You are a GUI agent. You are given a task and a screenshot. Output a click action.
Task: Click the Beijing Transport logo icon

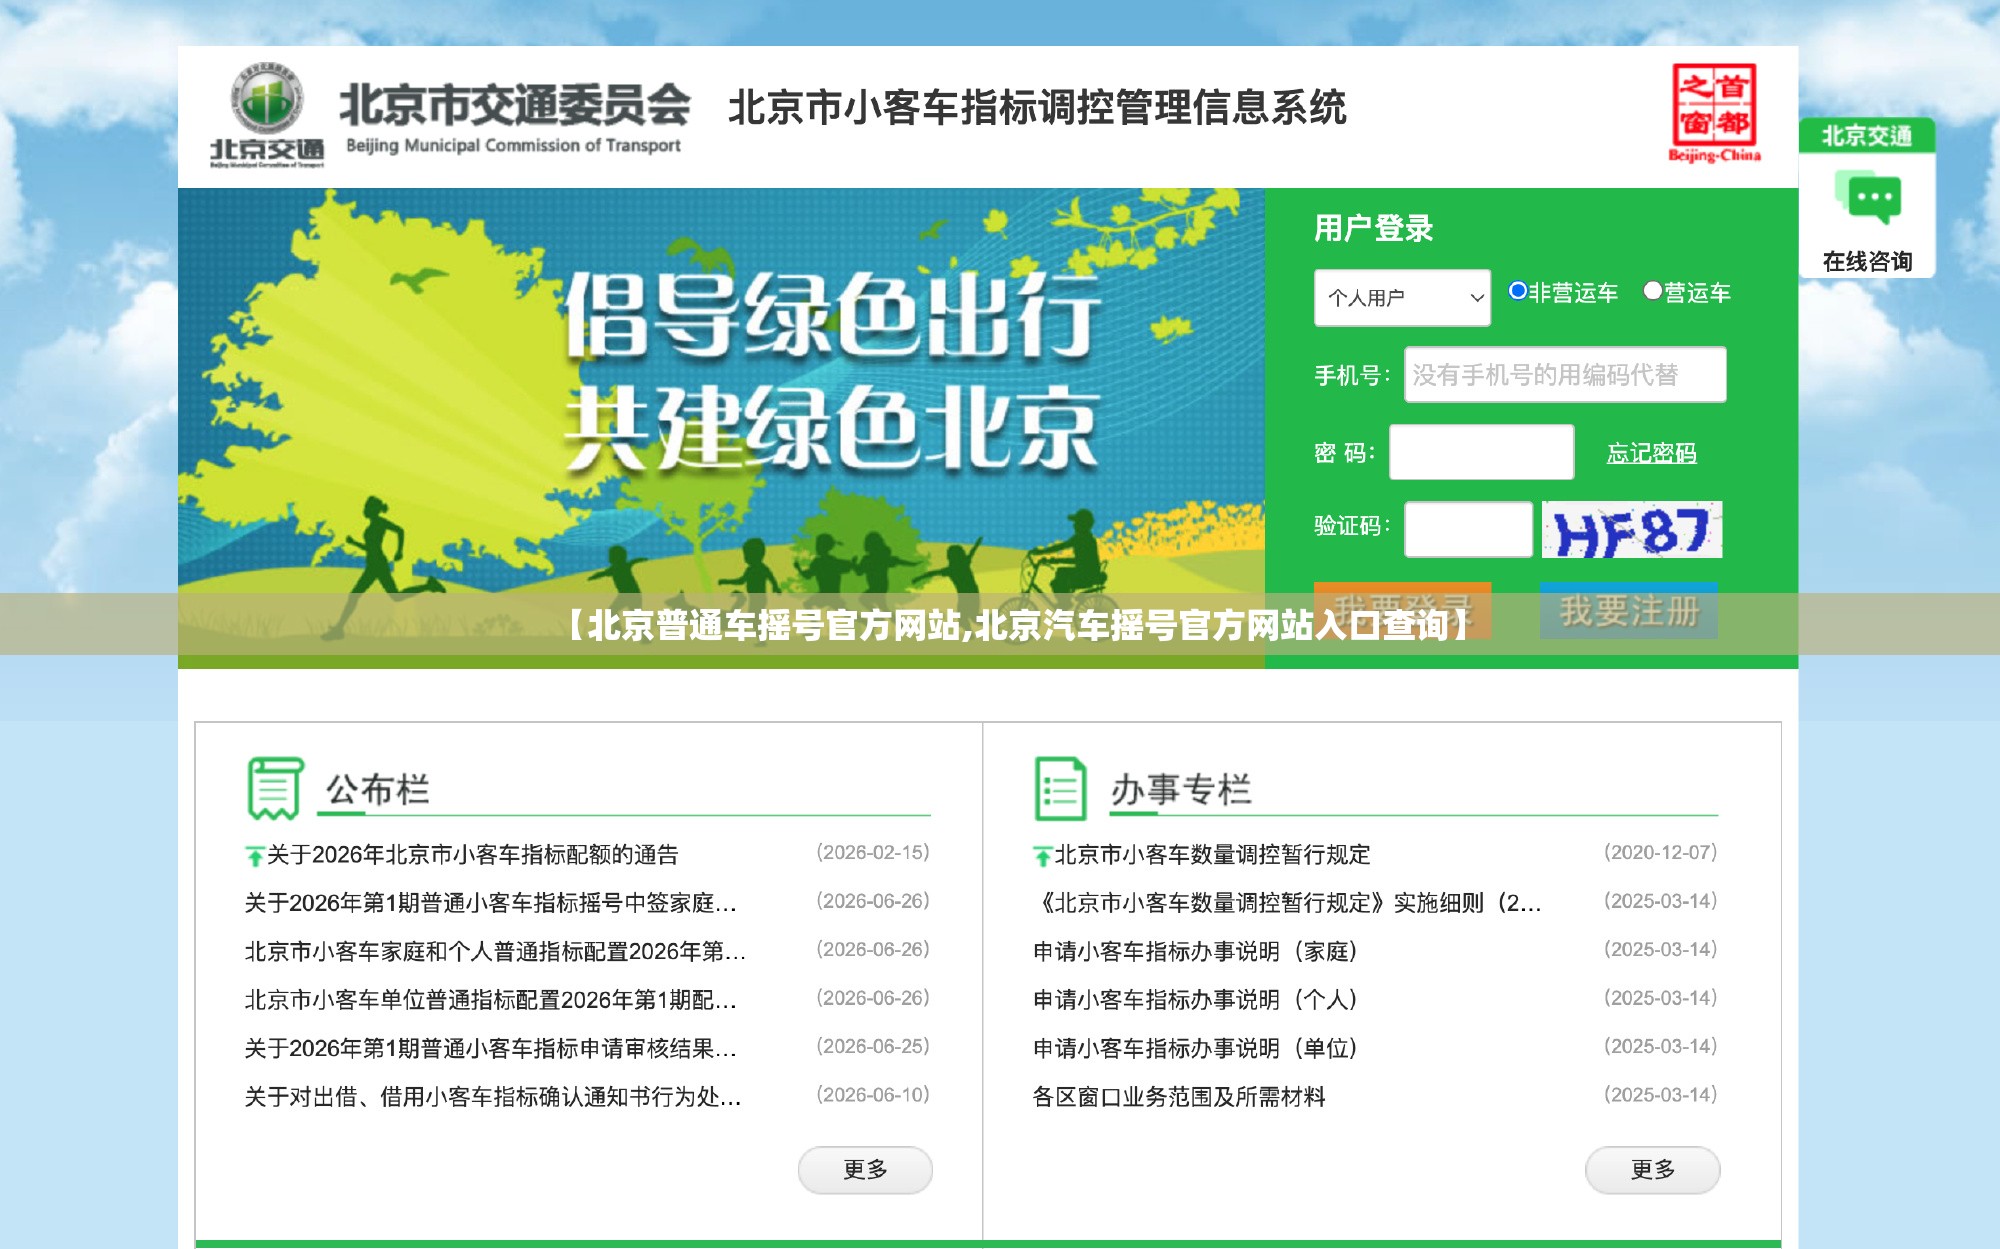tap(267, 115)
